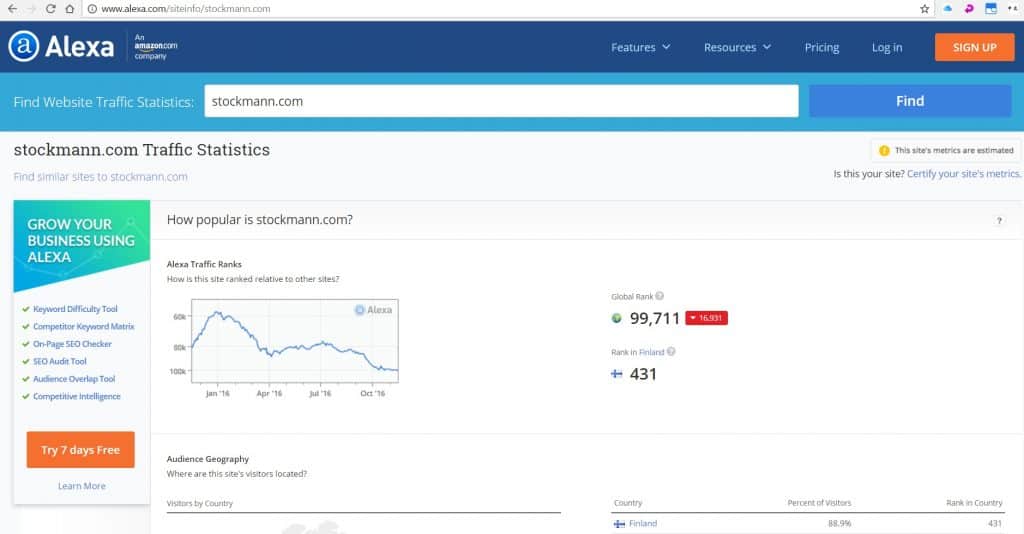Click Learn More link in sidebar
This screenshot has height=534, width=1024.
coord(82,486)
